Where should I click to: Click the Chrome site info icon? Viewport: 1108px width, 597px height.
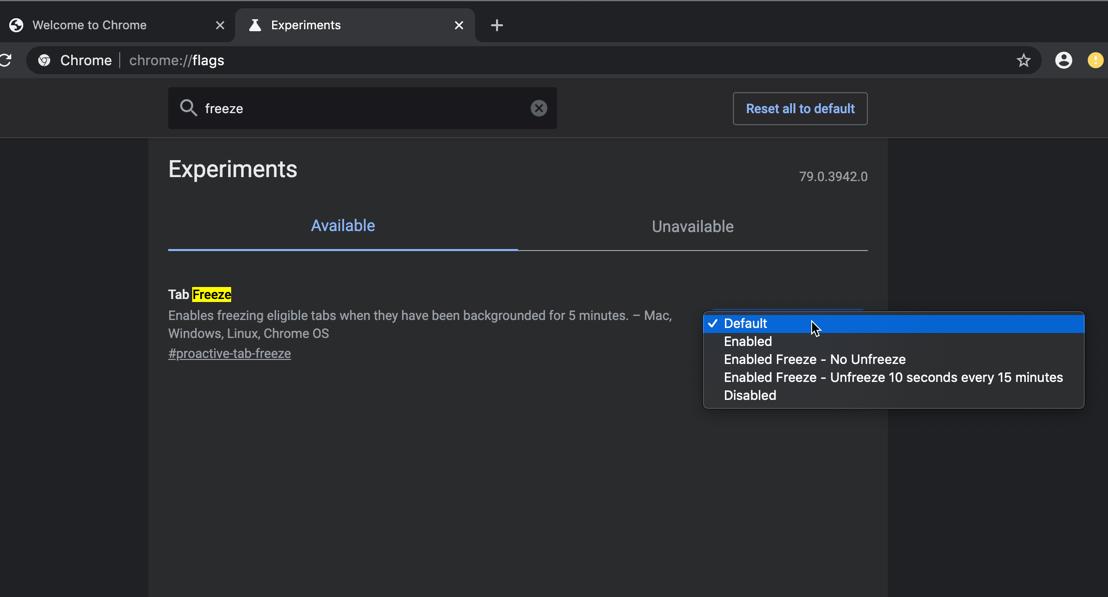pyautogui.click(x=44, y=61)
